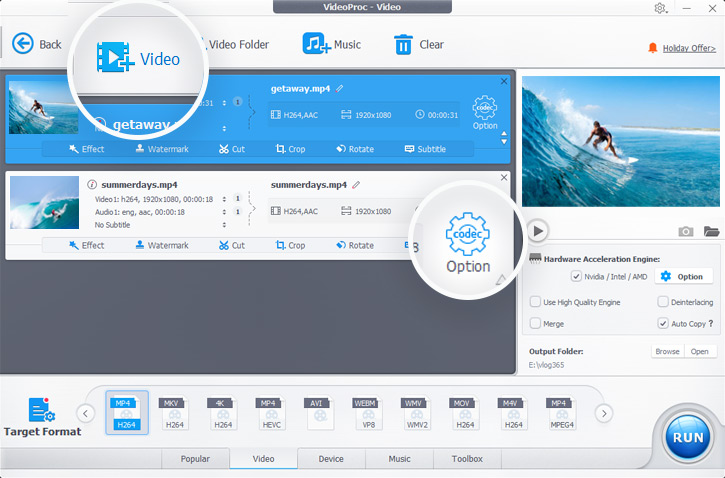
Task: Remove getaway.mp4 from the list
Action: click(504, 81)
